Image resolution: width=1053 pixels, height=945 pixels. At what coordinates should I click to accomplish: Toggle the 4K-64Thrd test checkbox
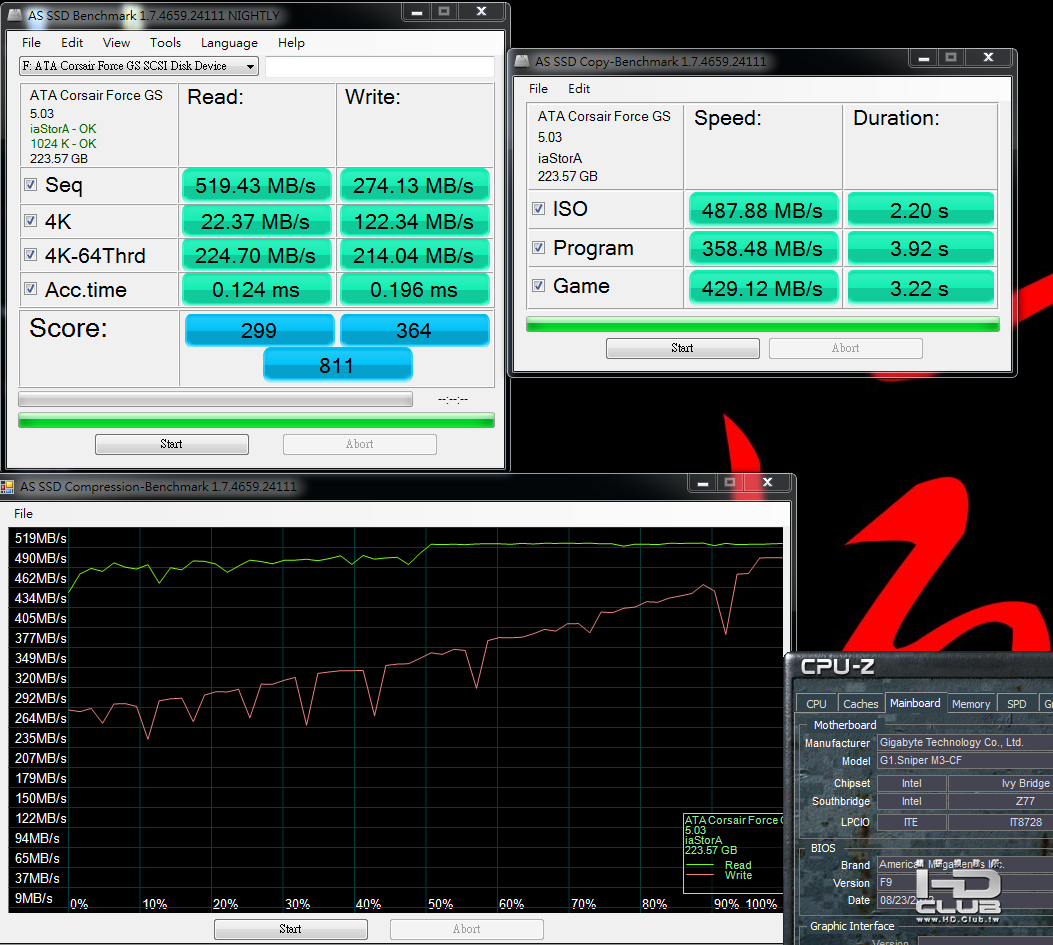coord(30,255)
